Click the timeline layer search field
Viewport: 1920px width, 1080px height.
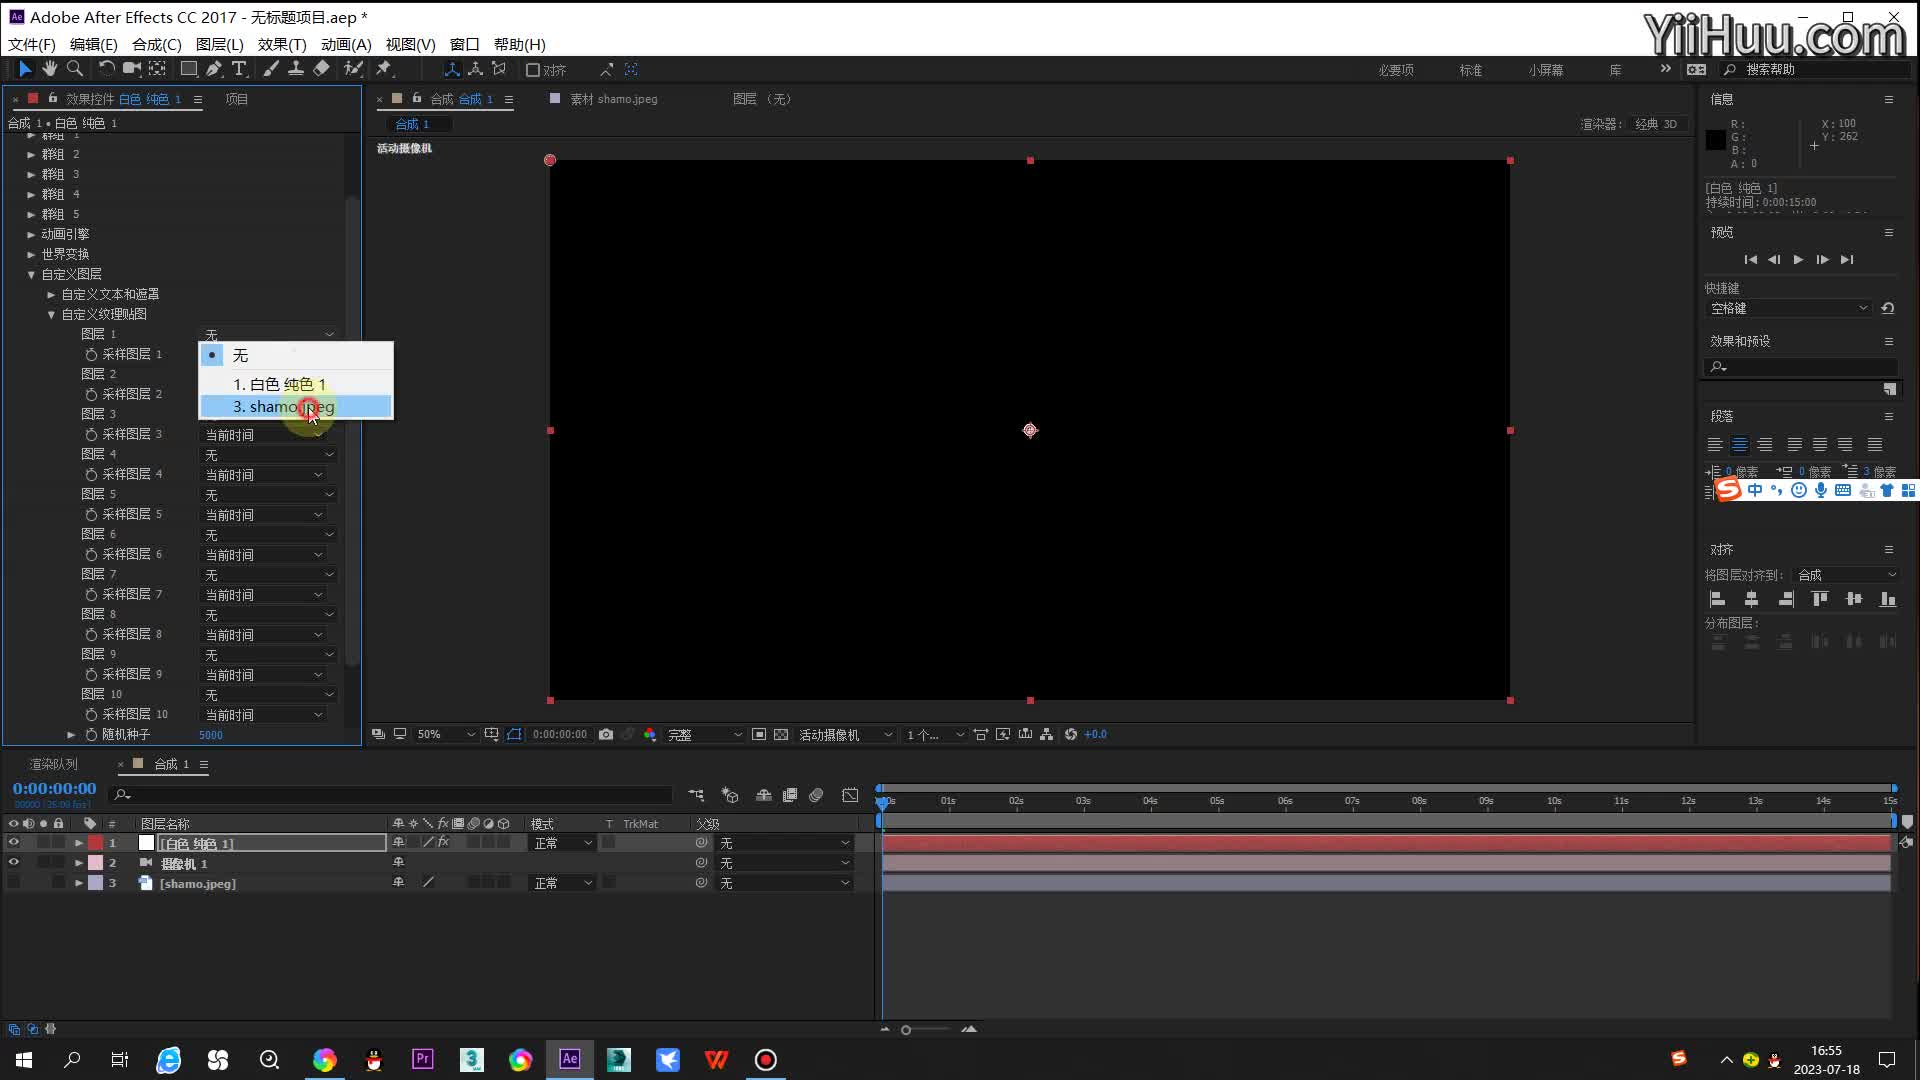(392, 795)
